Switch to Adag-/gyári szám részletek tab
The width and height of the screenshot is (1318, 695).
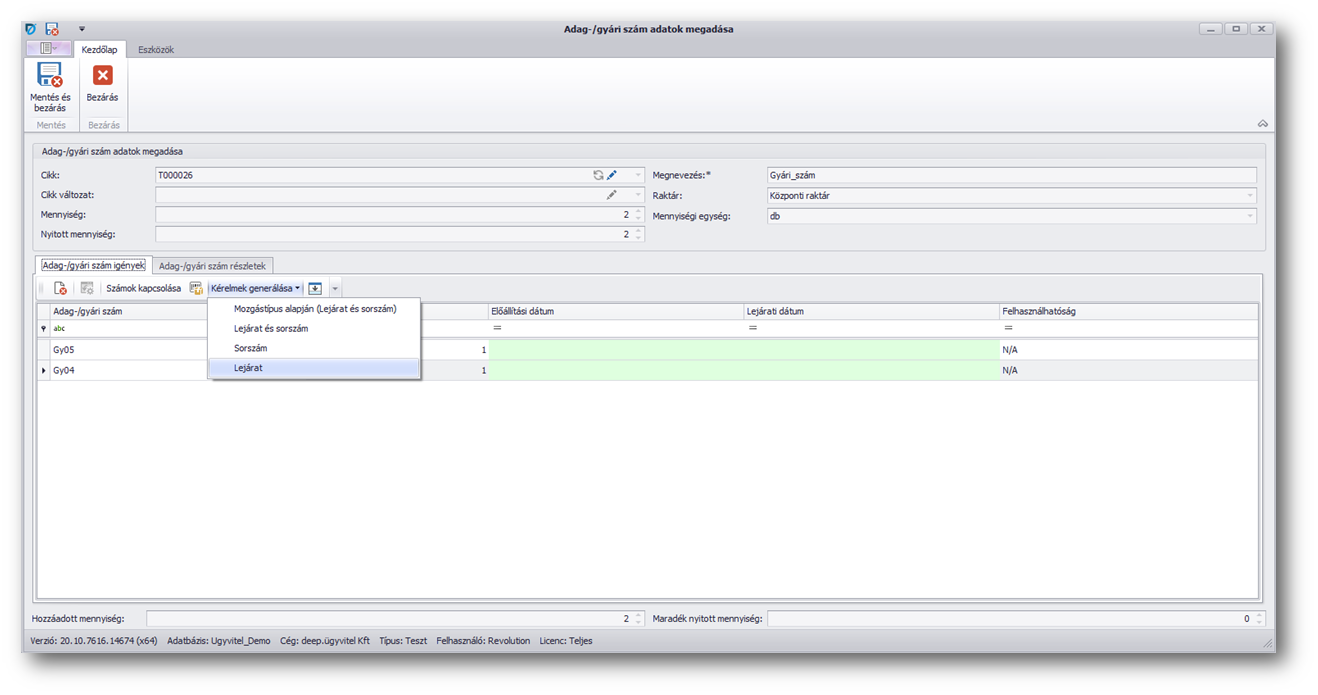(212, 266)
